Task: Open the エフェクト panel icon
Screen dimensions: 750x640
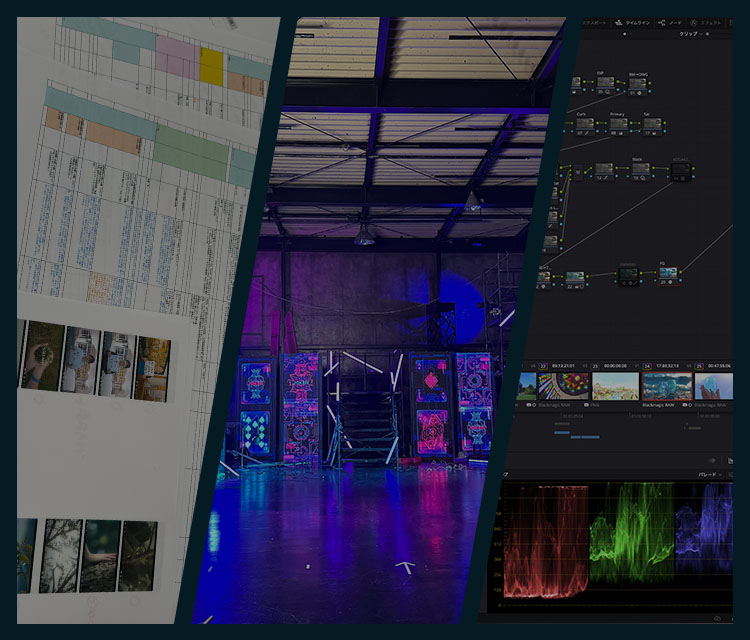Action: click(x=707, y=22)
